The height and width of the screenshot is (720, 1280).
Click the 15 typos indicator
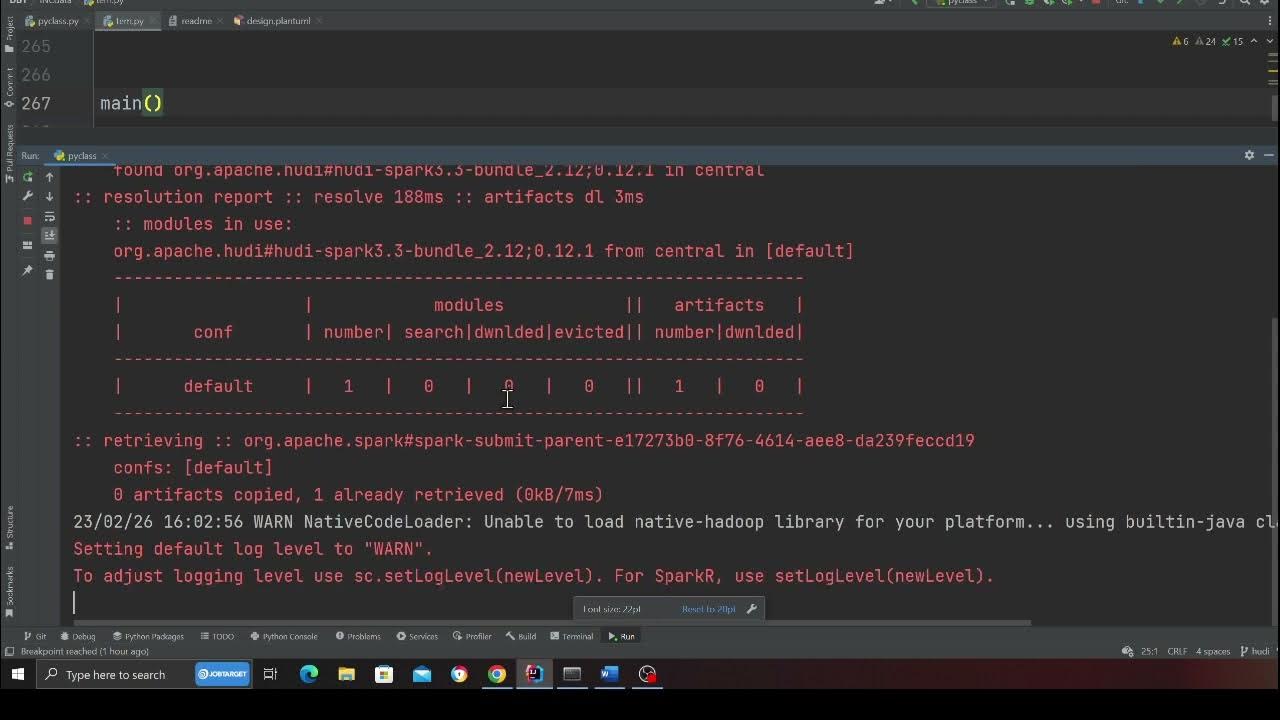coord(1233,41)
